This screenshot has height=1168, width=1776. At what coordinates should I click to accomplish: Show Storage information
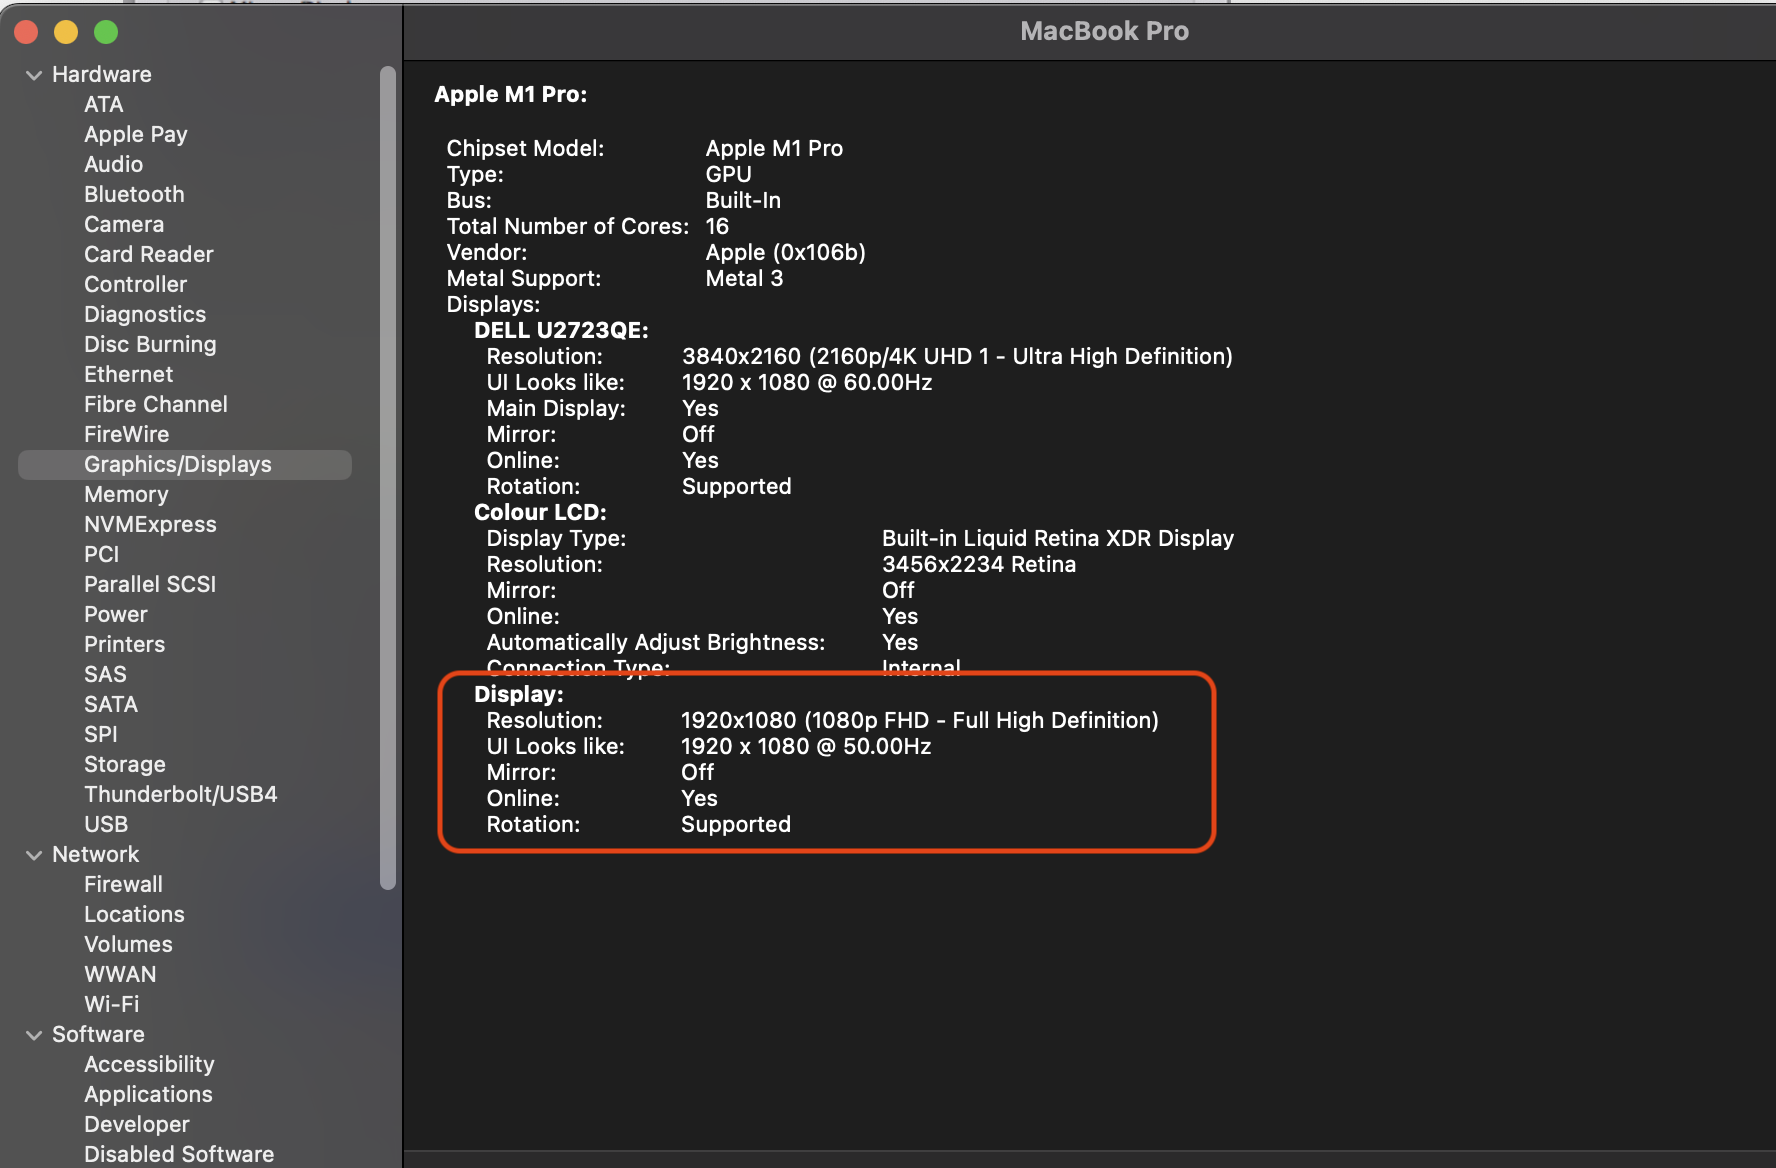pos(125,765)
